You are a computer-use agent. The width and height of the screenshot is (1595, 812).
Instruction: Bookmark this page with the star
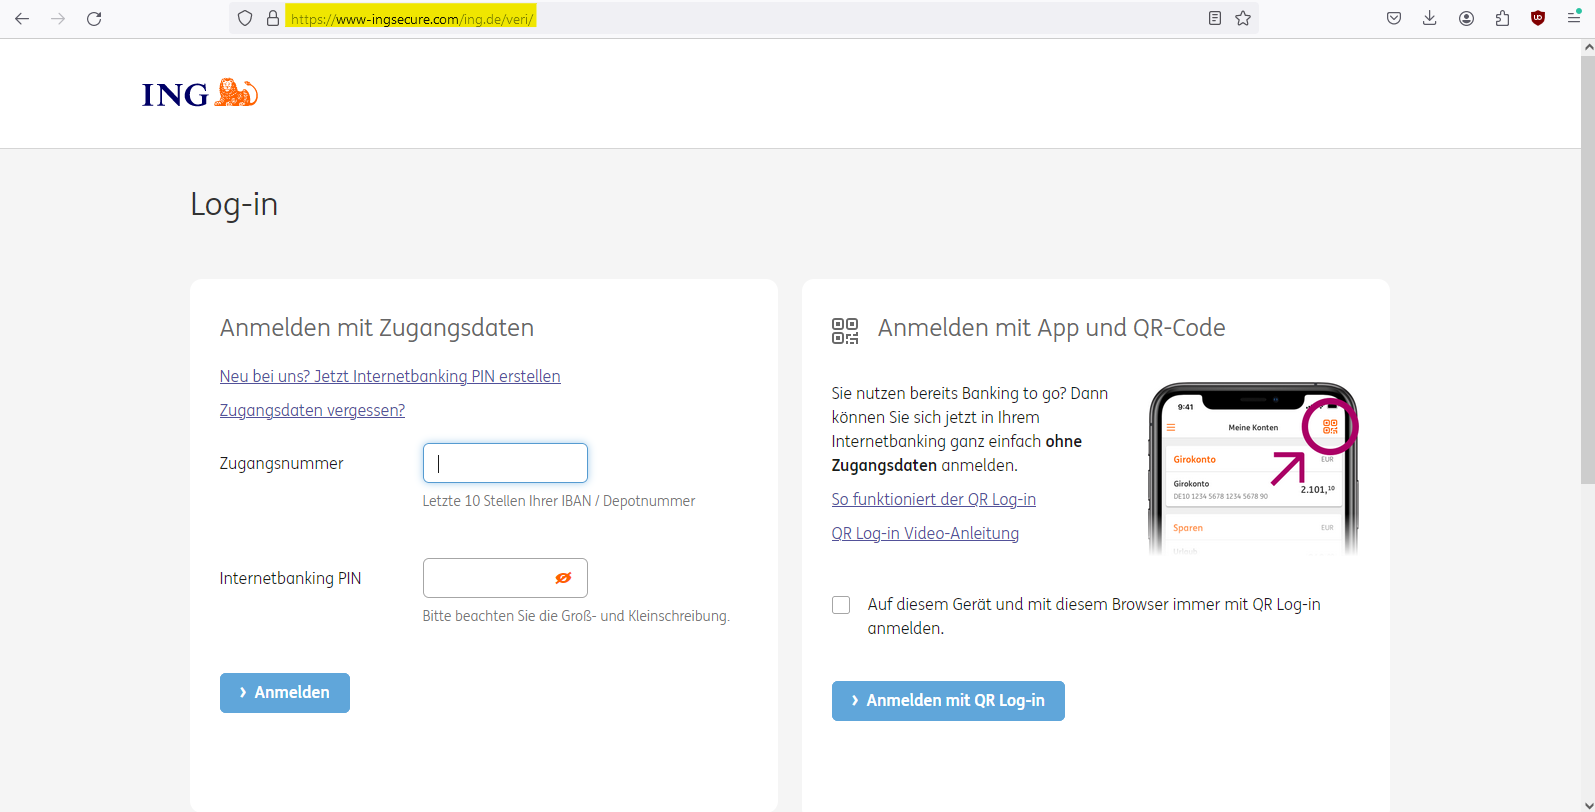coord(1243,18)
